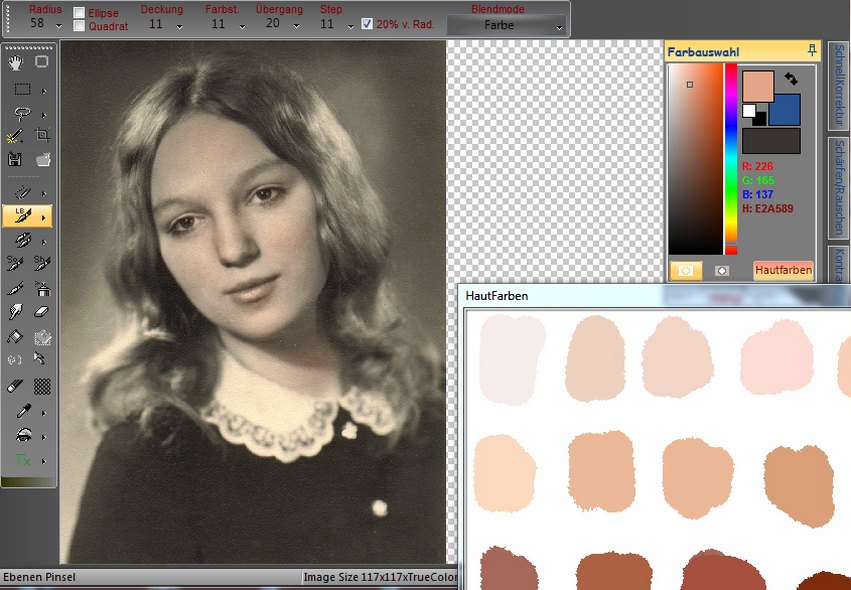Choose the lasso selection tool
This screenshot has width=851, height=590.
tap(21, 113)
